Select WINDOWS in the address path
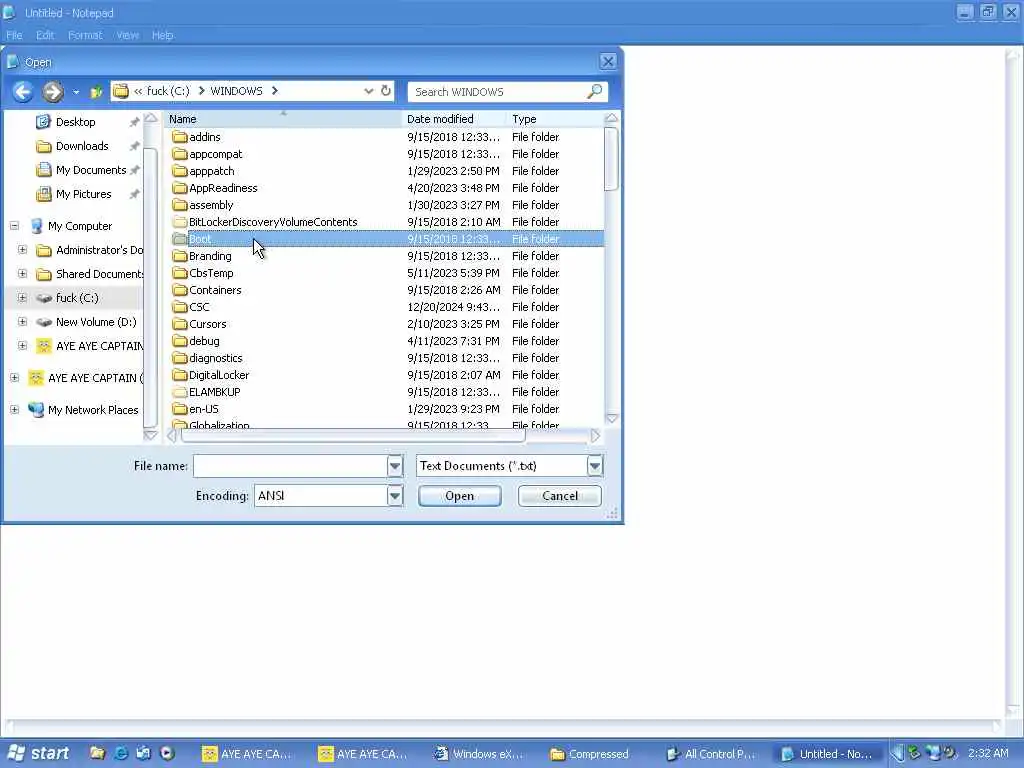 236,91
